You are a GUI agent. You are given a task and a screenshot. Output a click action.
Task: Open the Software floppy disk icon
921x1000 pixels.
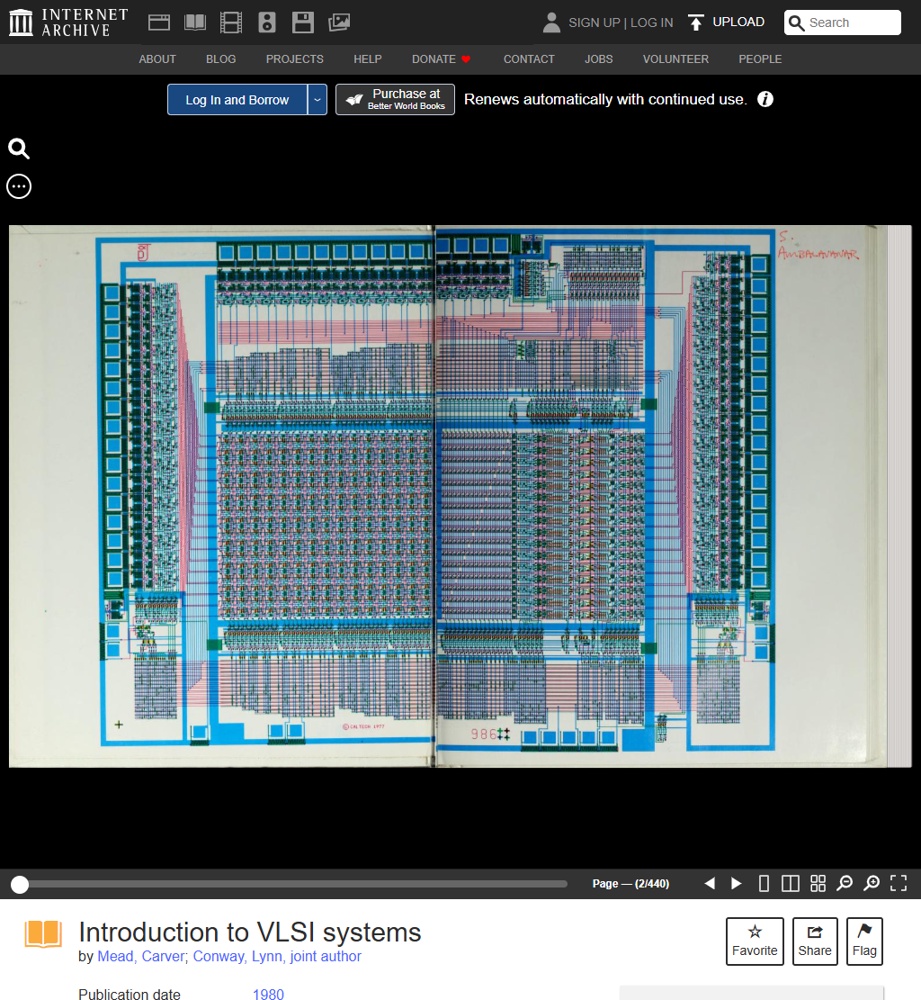coord(302,23)
